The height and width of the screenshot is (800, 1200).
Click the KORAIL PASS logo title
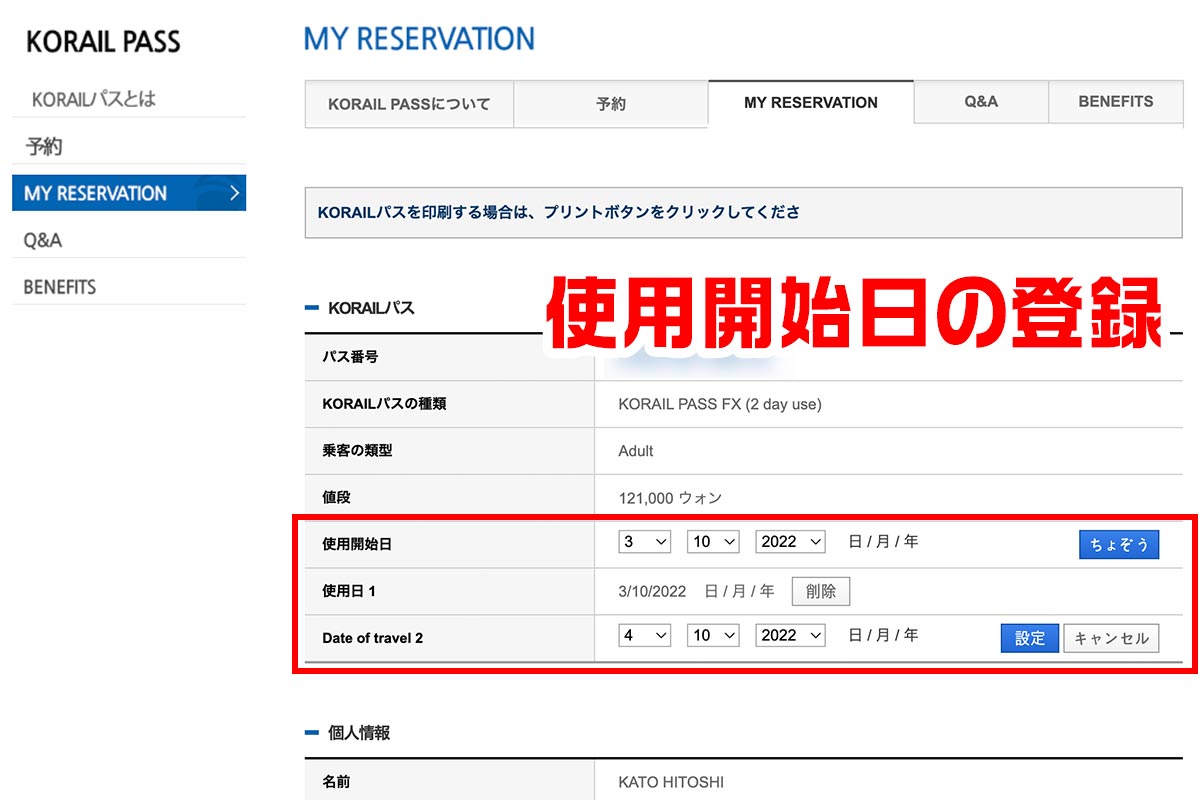click(x=103, y=42)
